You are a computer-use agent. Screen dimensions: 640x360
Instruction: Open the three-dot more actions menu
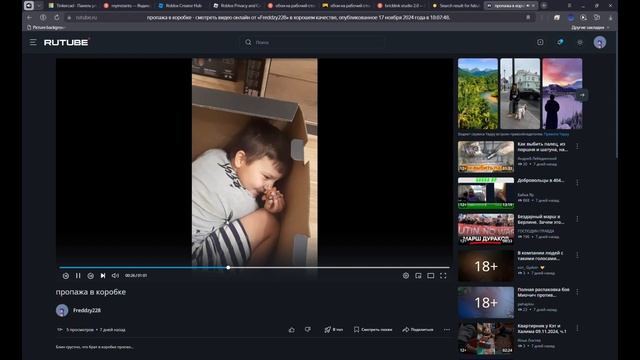pyautogui.click(x=447, y=329)
